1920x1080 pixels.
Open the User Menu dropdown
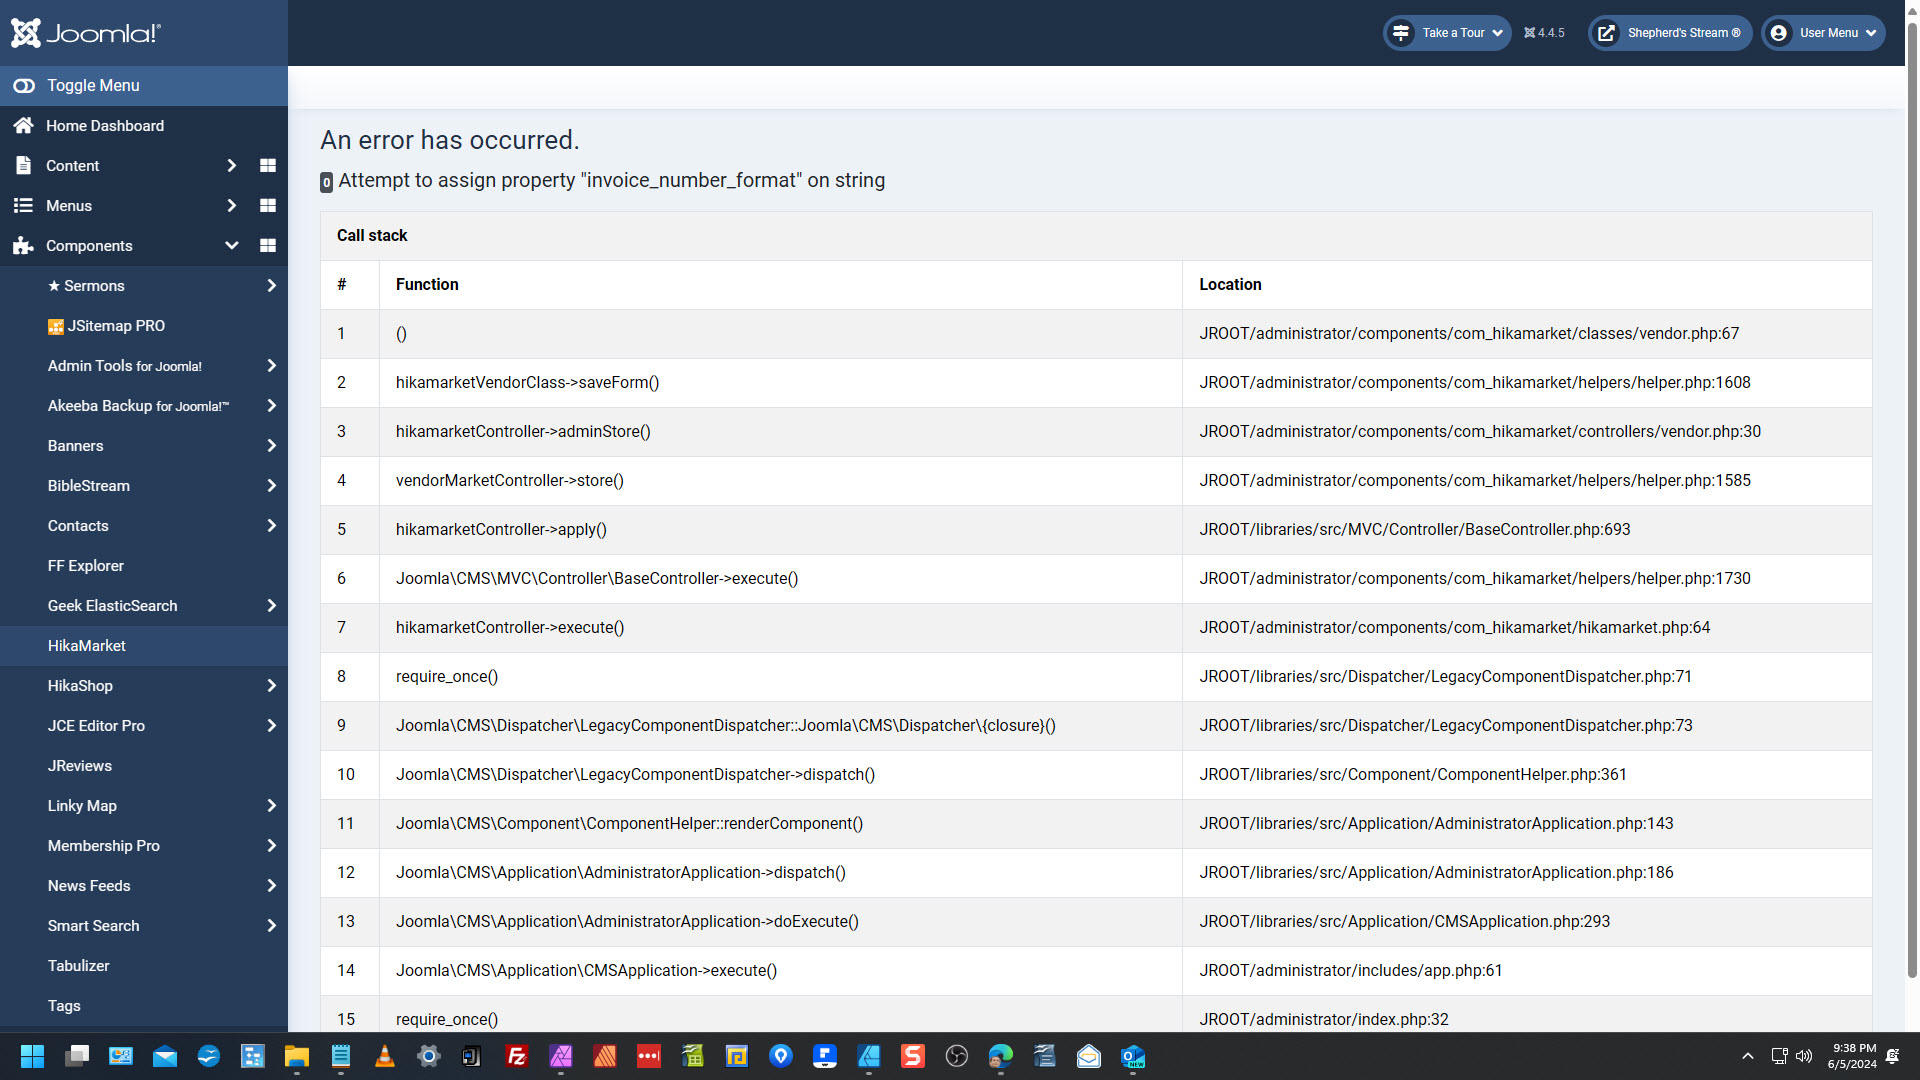tap(1824, 33)
